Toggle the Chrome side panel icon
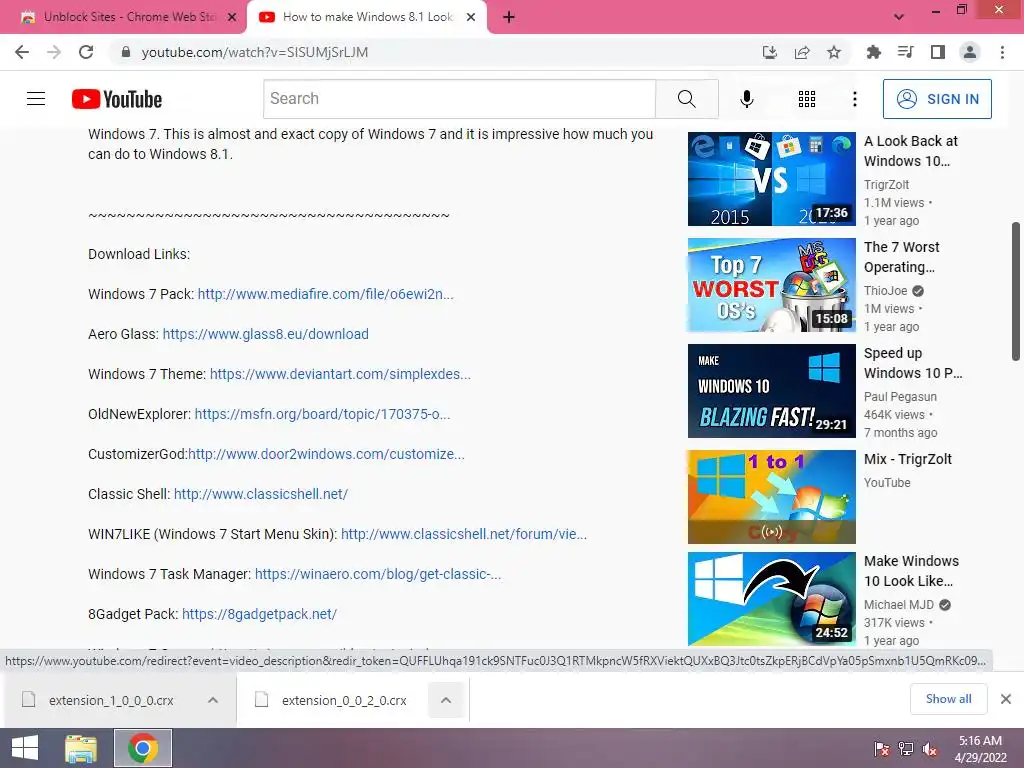1024x768 pixels. coord(938,52)
